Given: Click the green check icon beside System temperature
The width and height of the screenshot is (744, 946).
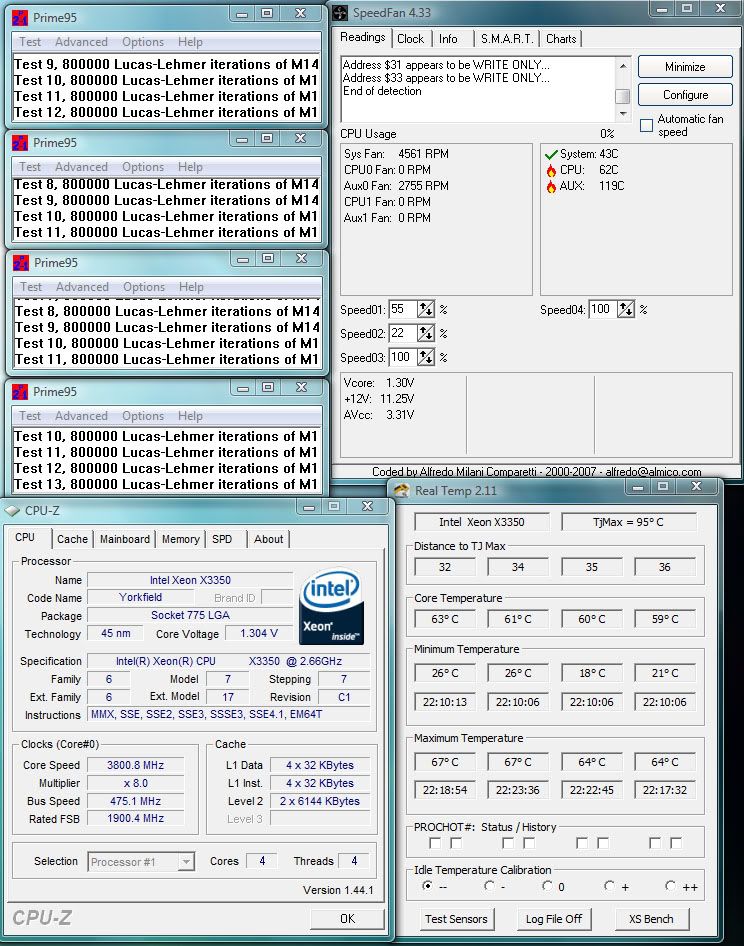Looking at the screenshot, I should (x=550, y=154).
